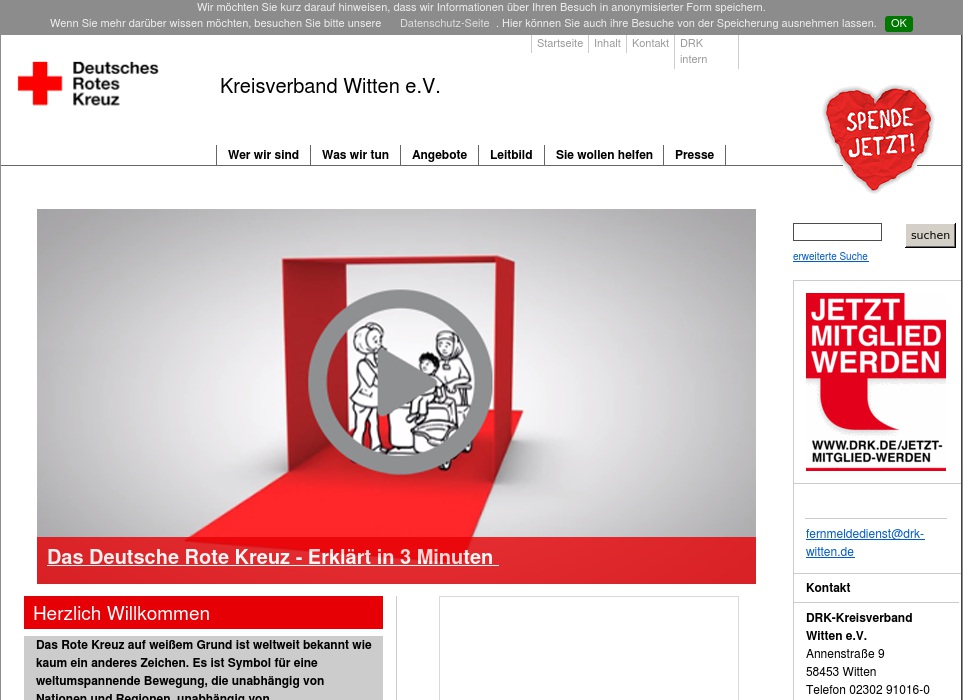The width and height of the screenshot is (963, 700).
Task: Click into the search text field
Action: (x=837, y=232)
